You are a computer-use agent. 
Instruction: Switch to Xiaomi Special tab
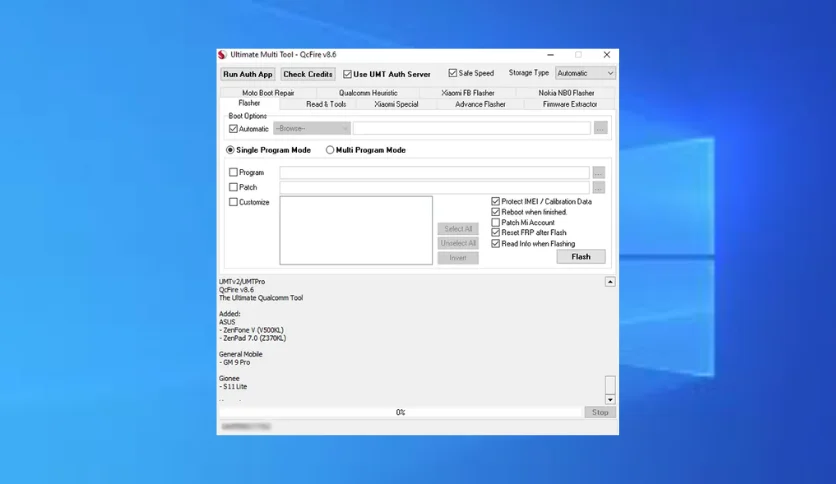(396, 104)
